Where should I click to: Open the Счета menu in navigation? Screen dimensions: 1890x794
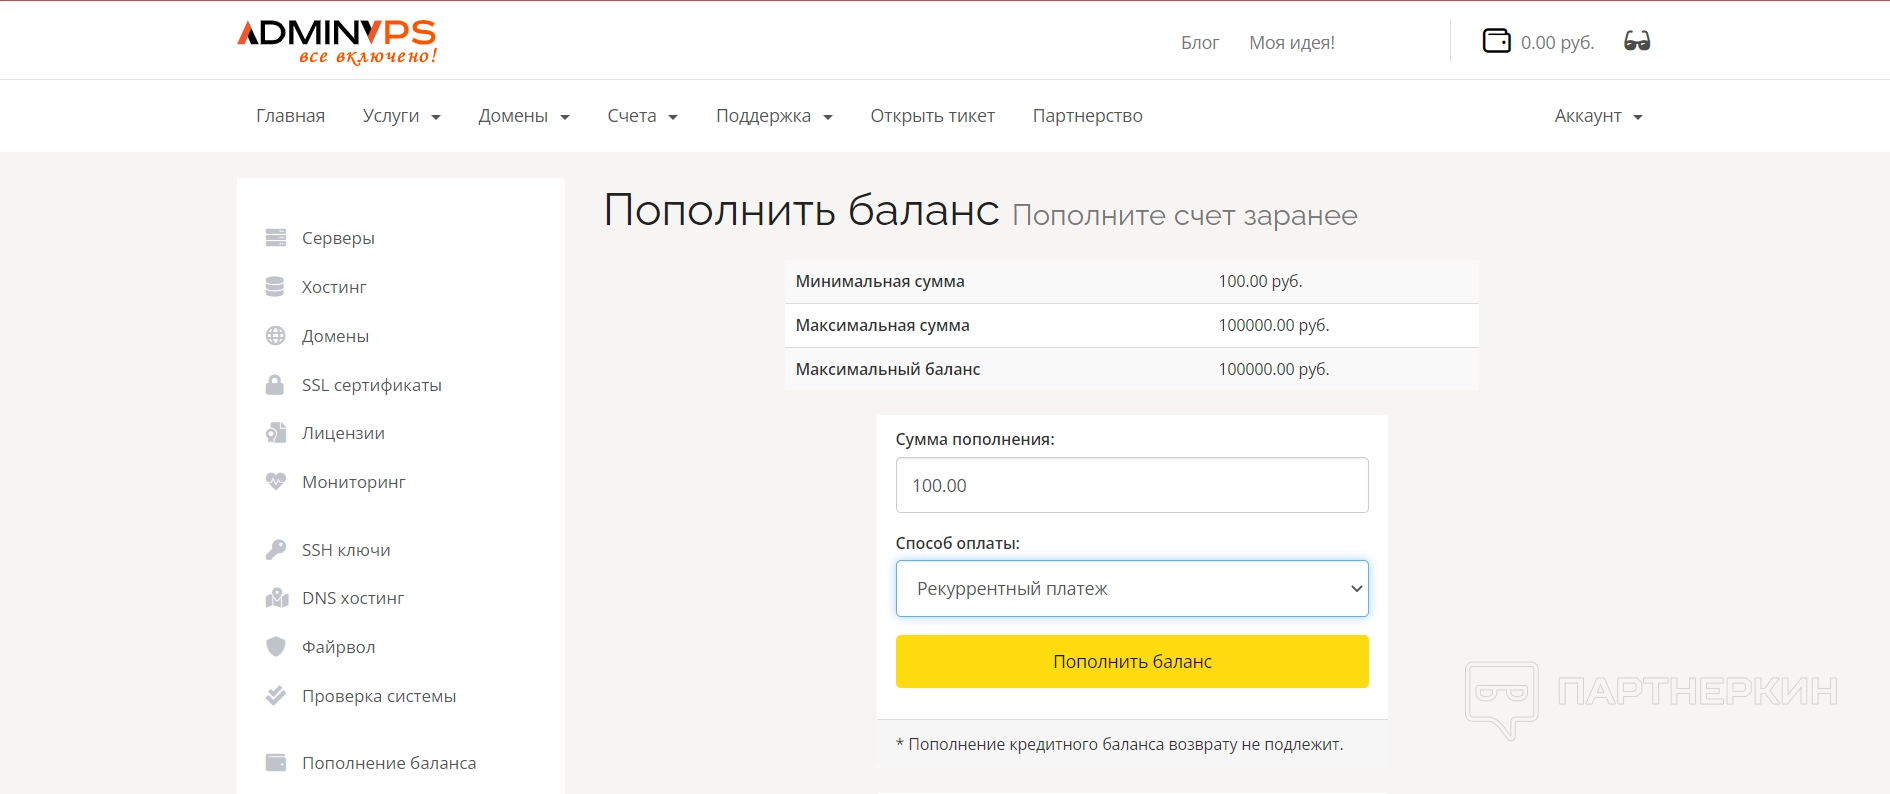pyautogui.click(x=642, y=116)
